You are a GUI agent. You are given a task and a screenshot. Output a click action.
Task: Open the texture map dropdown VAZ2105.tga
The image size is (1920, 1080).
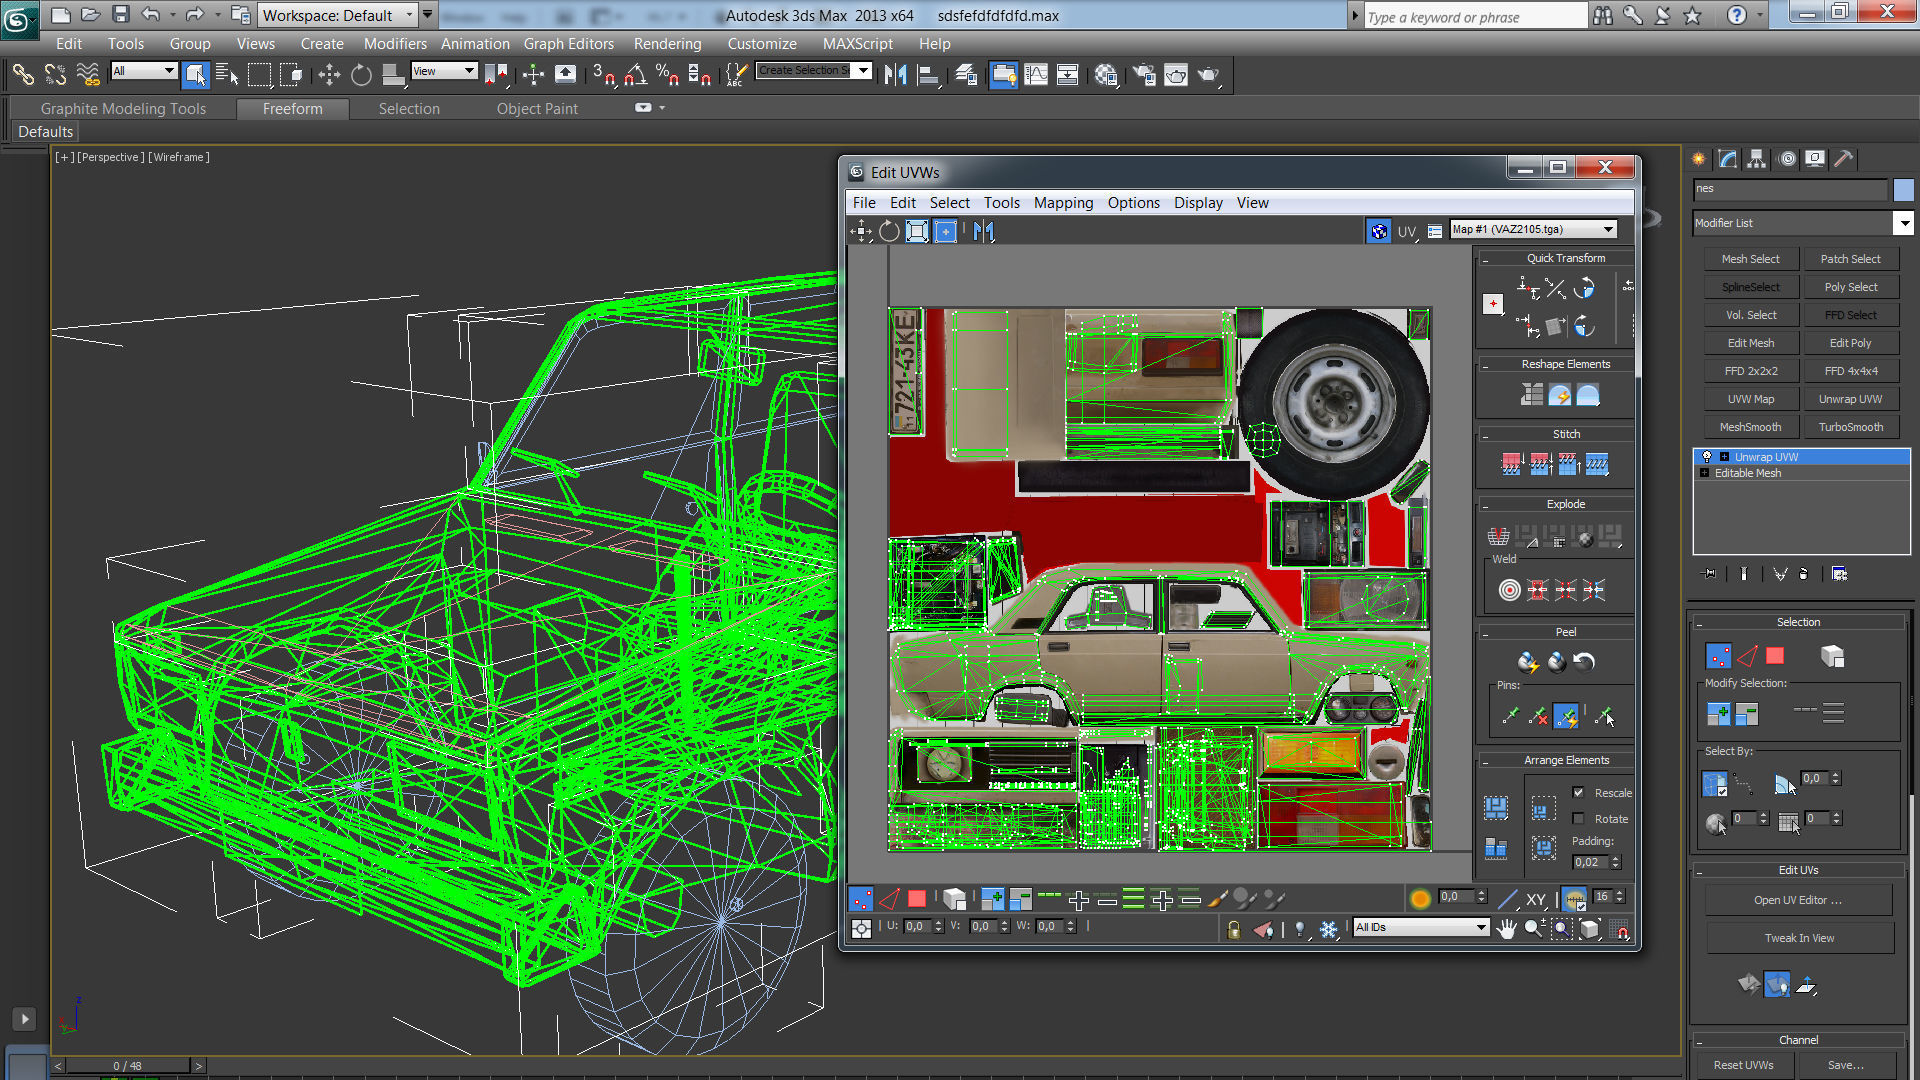[x=1533, y=230]
